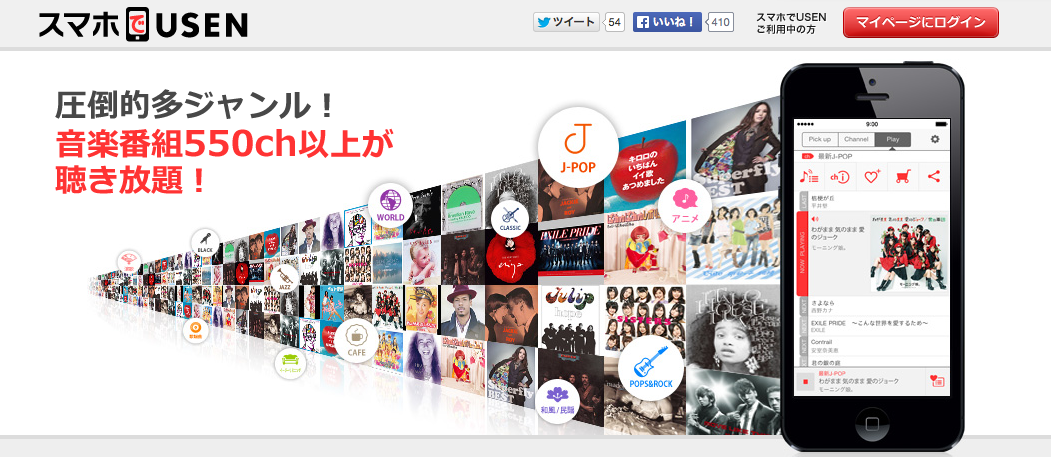
Task: Select the POPS&ROCK guitar icon
Action: coord(650,367)
